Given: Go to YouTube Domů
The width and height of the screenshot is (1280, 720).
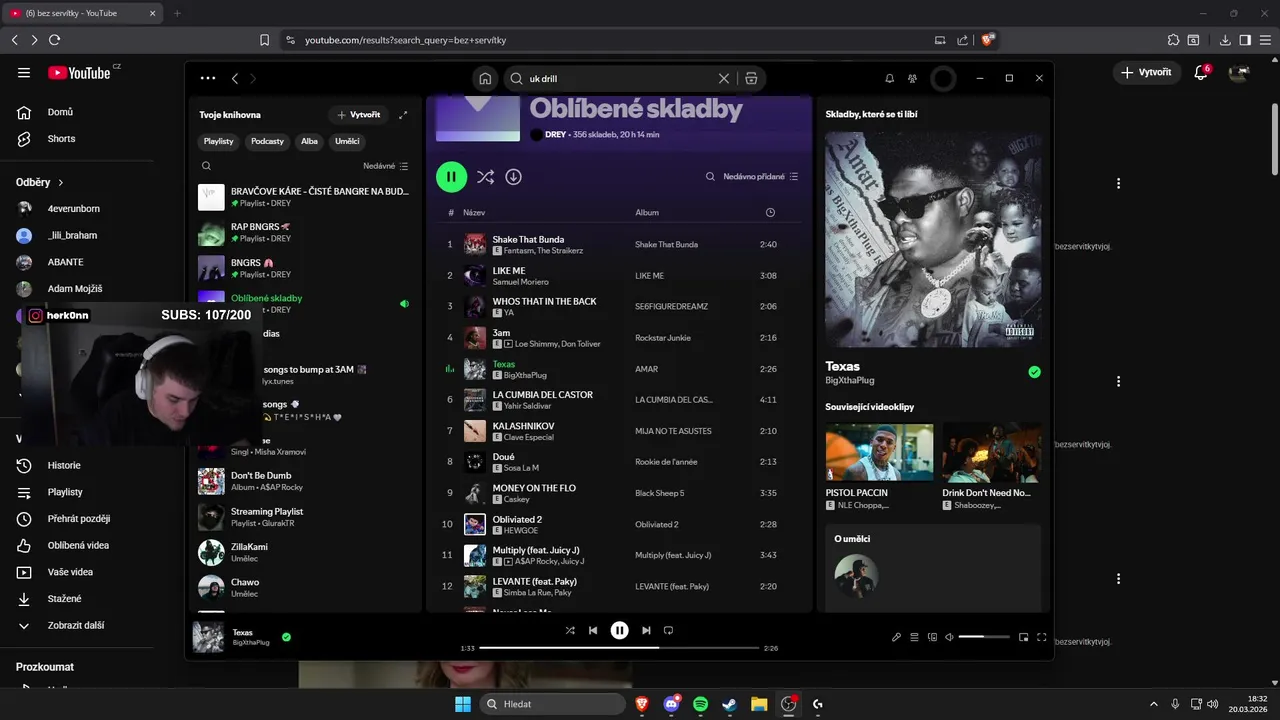Looking at the screenshot, I should coord(60,112).
